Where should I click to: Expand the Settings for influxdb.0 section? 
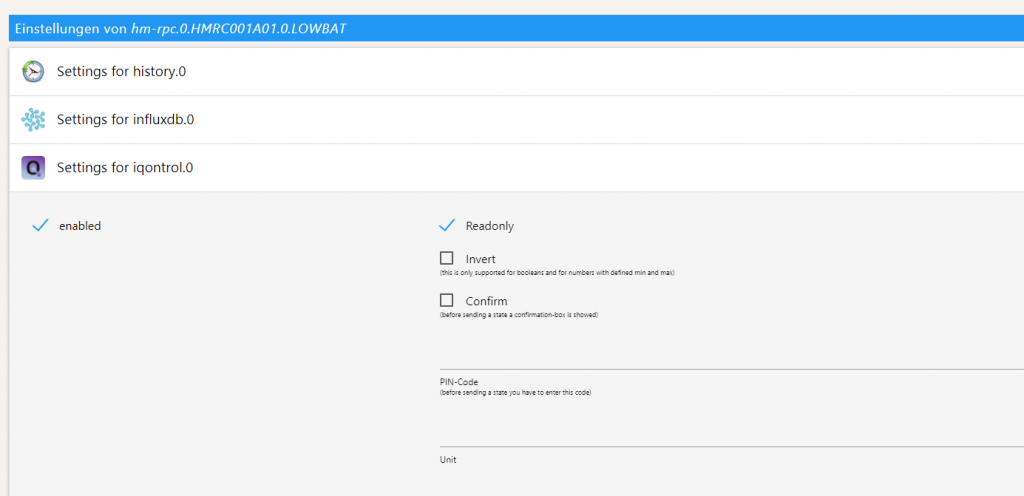coord(125,120)
